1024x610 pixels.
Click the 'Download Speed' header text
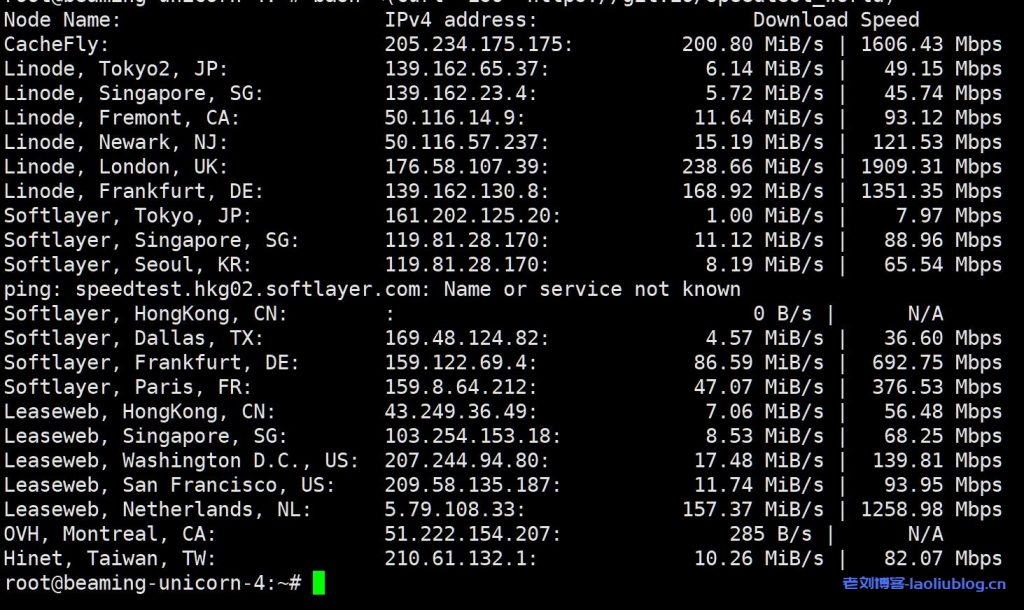(x=836, y=19)
